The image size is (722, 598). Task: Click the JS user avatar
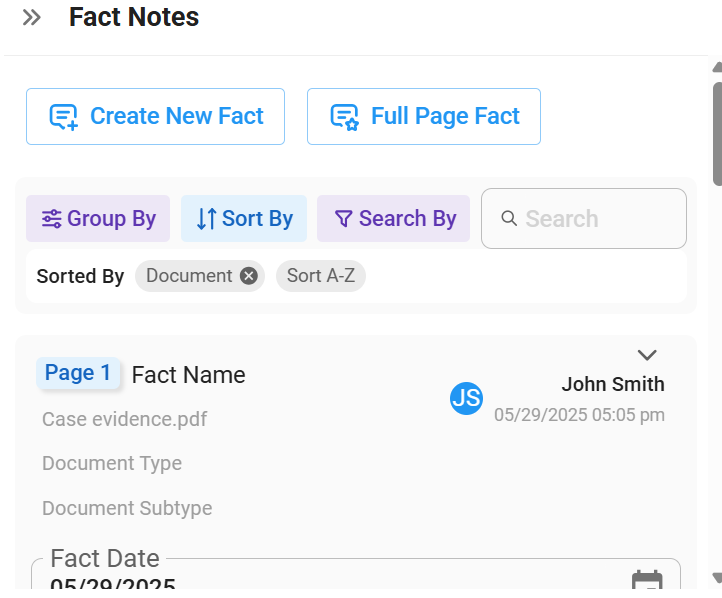point(466,398)
